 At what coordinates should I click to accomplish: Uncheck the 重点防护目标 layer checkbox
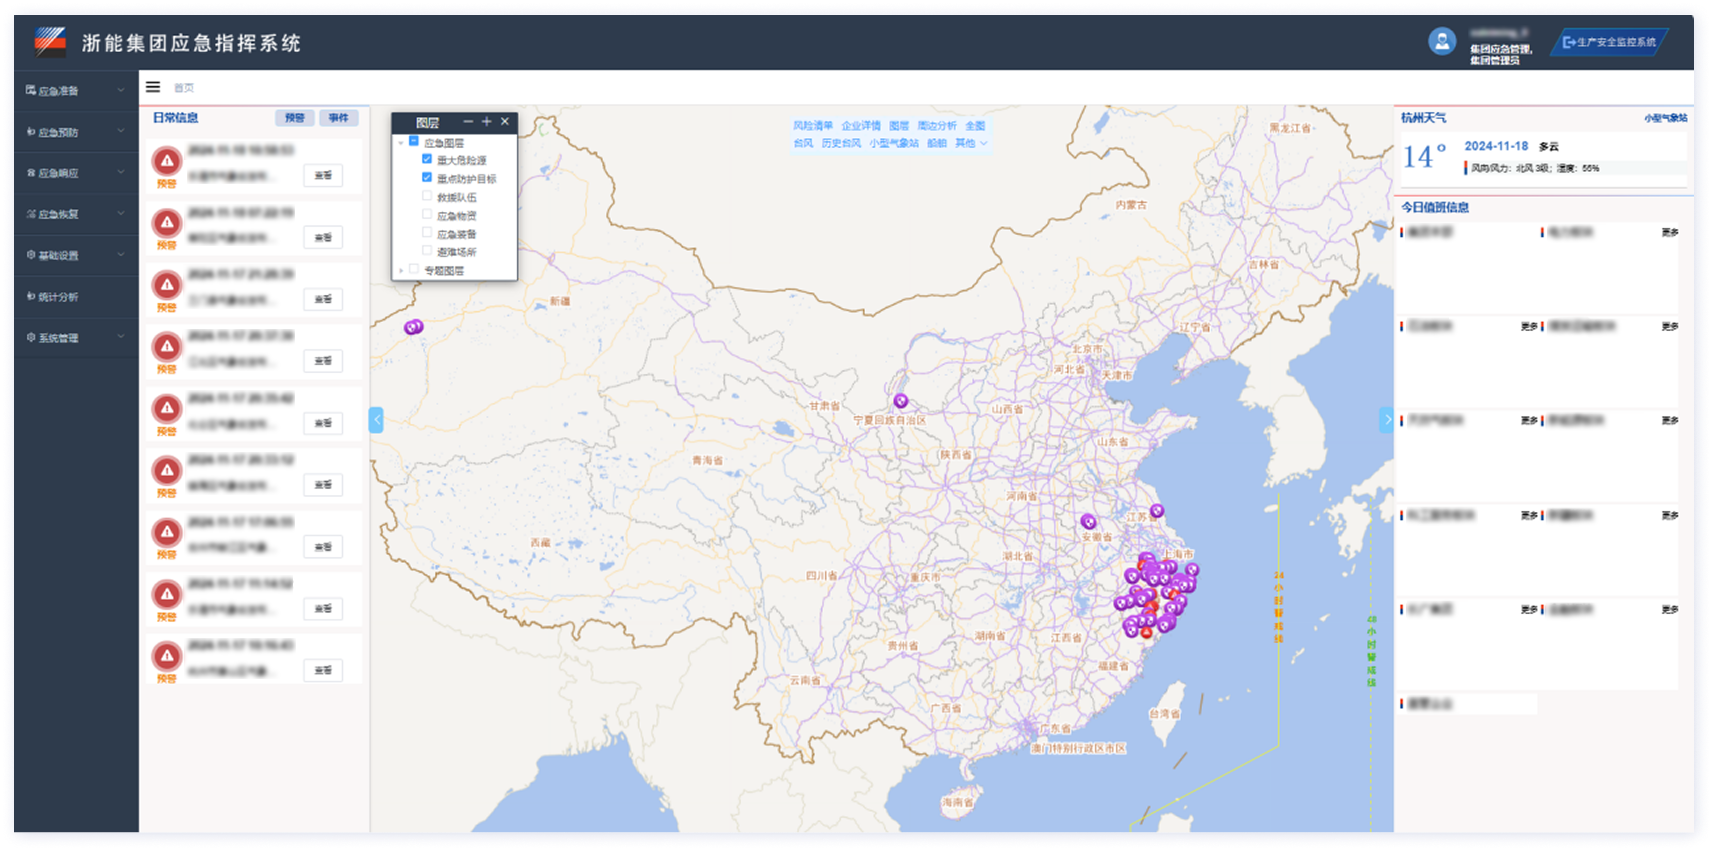427,177
